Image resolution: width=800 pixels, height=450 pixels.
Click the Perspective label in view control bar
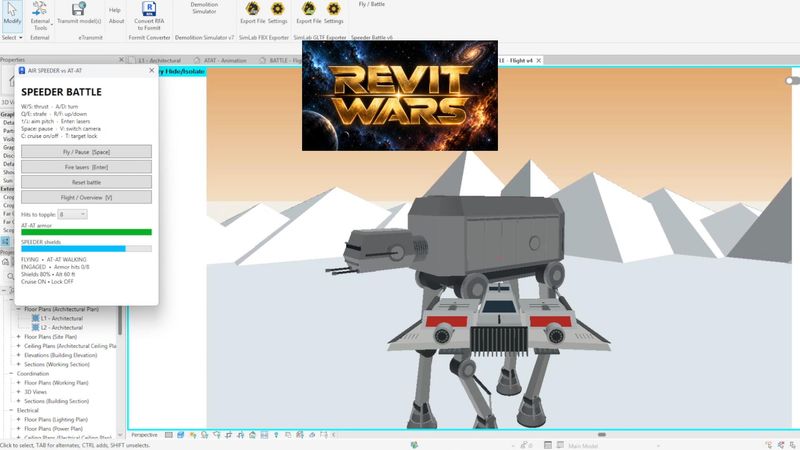click(x=144, y=435)
